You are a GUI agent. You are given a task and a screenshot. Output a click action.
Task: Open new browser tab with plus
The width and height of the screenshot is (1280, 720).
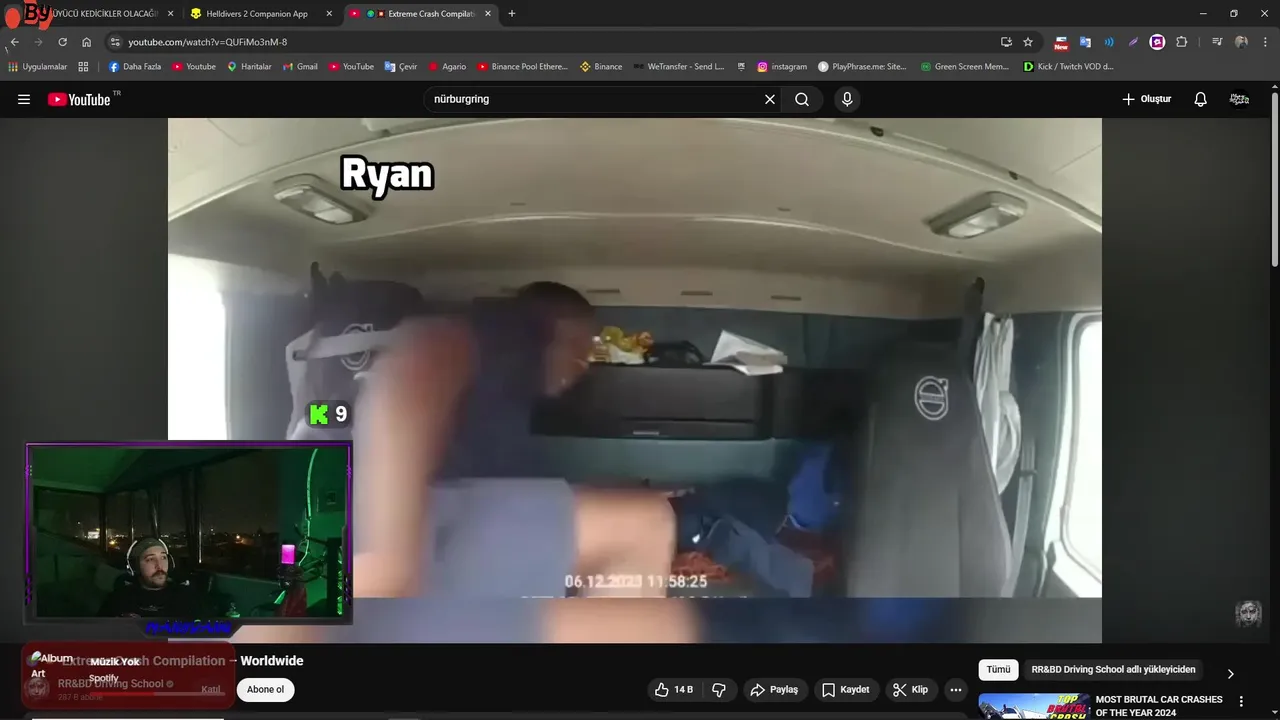512,14
